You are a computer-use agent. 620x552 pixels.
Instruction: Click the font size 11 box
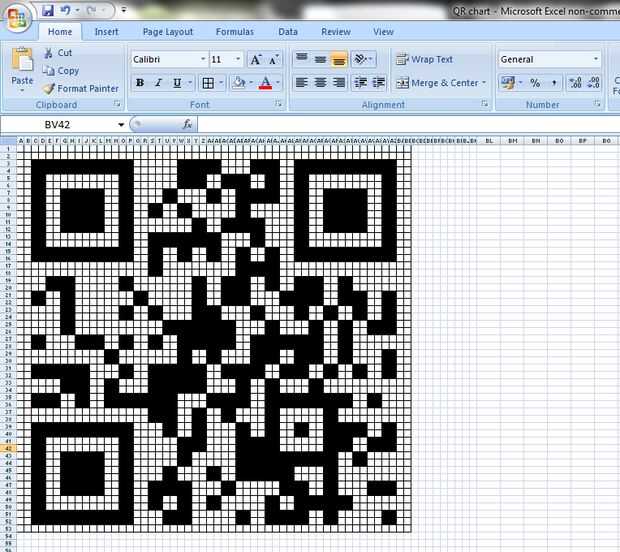[x=221, y=59]
